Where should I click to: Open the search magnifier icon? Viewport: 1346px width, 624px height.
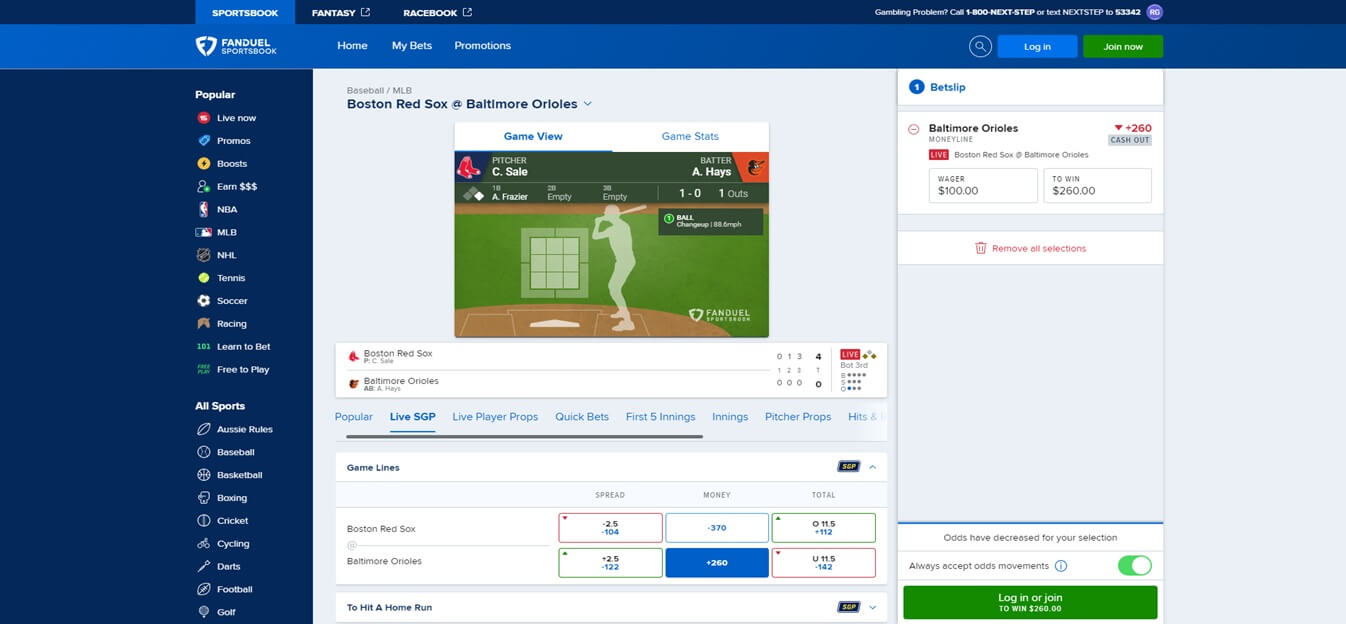(x=980, y=46)
